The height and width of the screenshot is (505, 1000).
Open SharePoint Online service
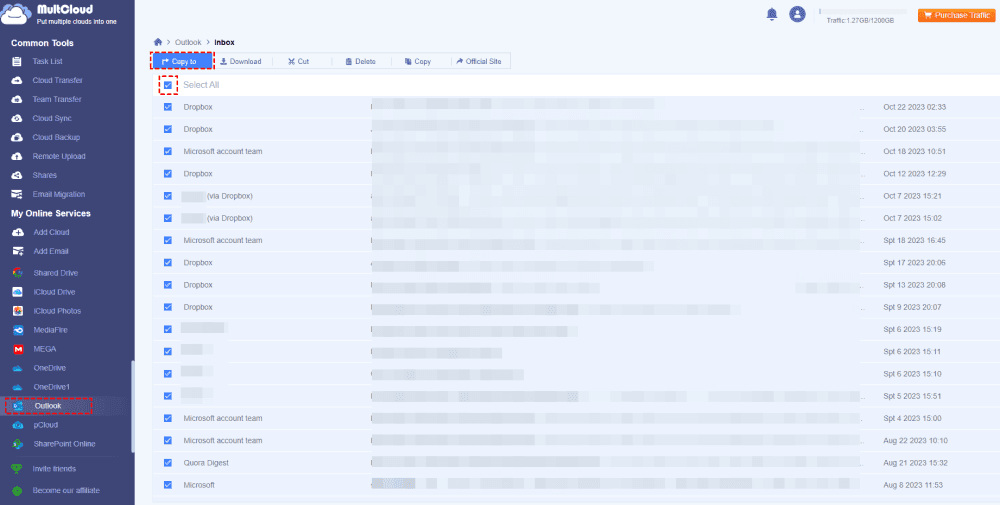coord(64,444)
